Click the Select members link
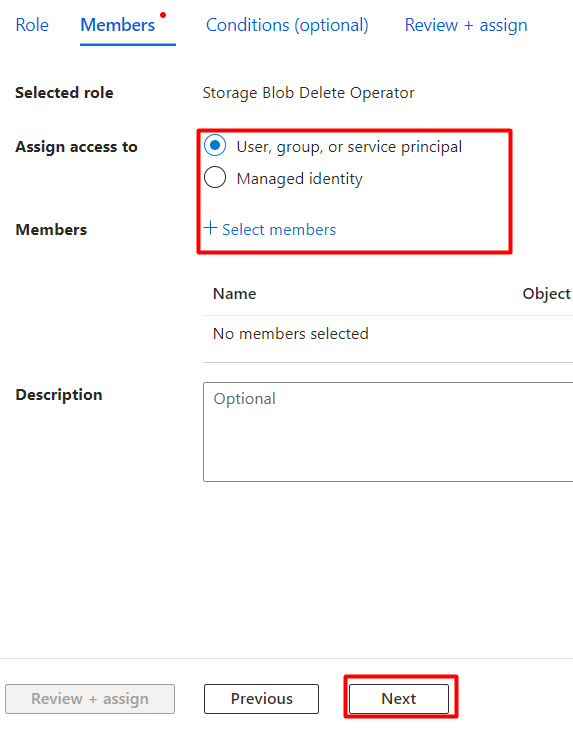 pos(279,230)
